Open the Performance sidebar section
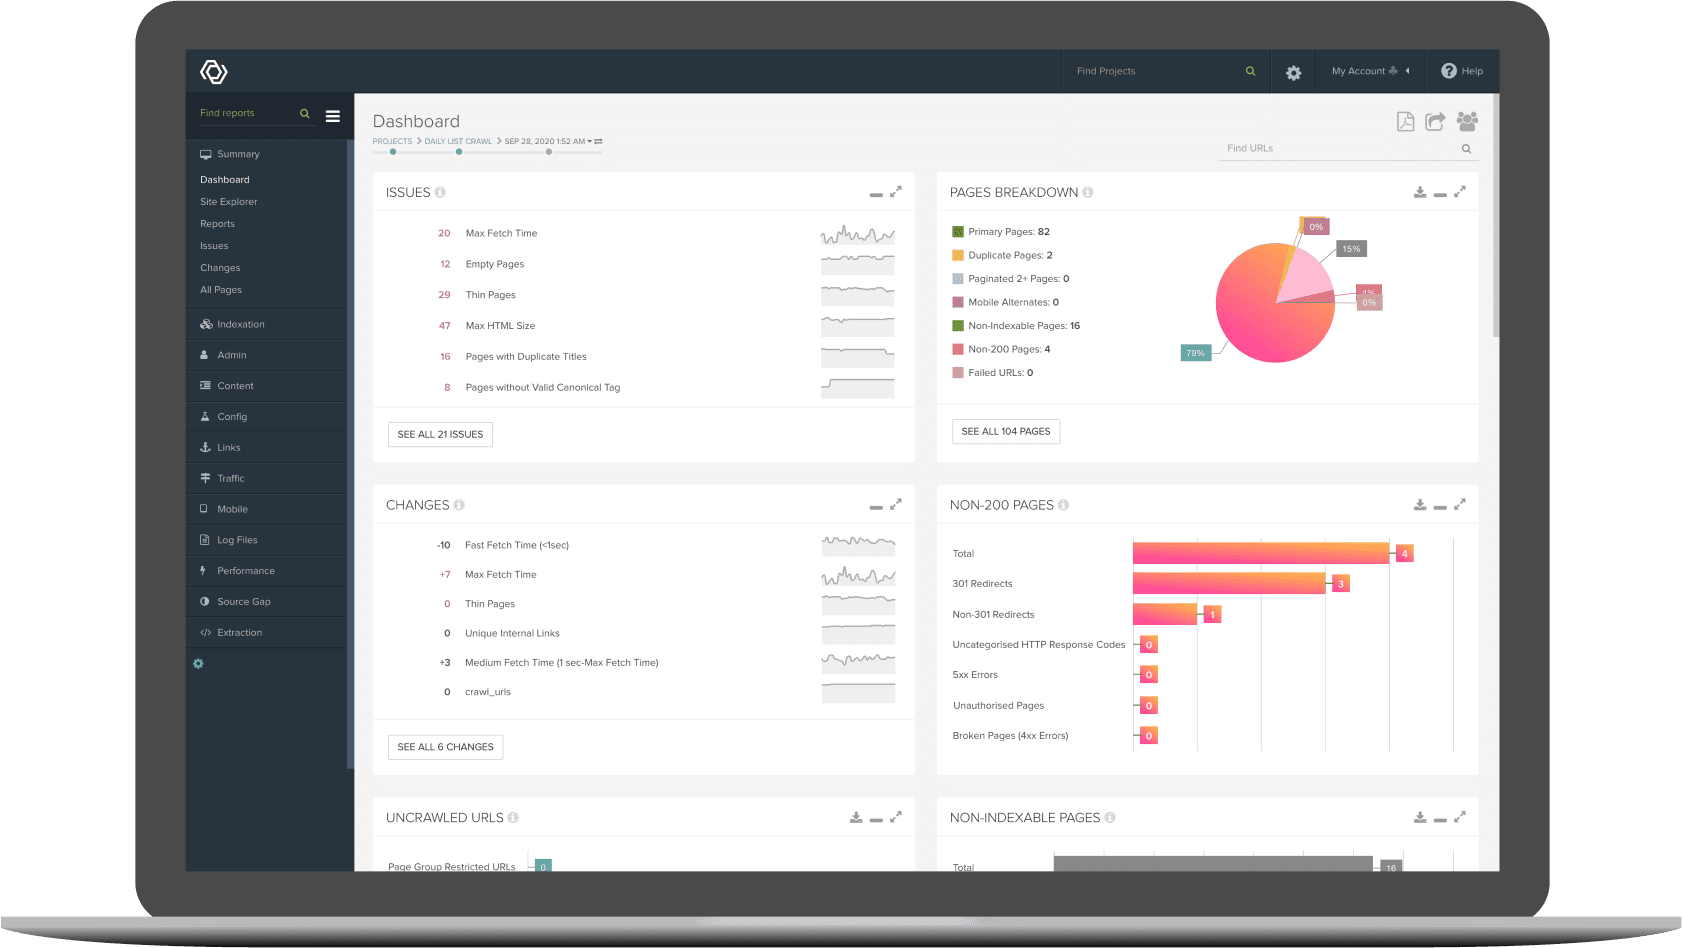Image resolution: width=1682 pixels, height=948 pixels. (x=246, y=571)
